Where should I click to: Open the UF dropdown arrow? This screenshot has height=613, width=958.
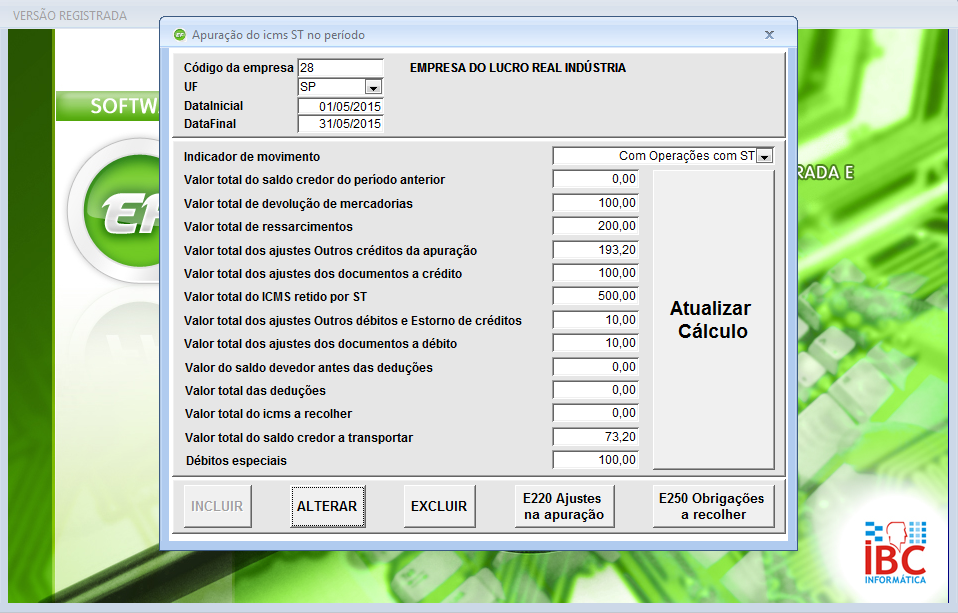pyautogui.click(x=372, y=87)
